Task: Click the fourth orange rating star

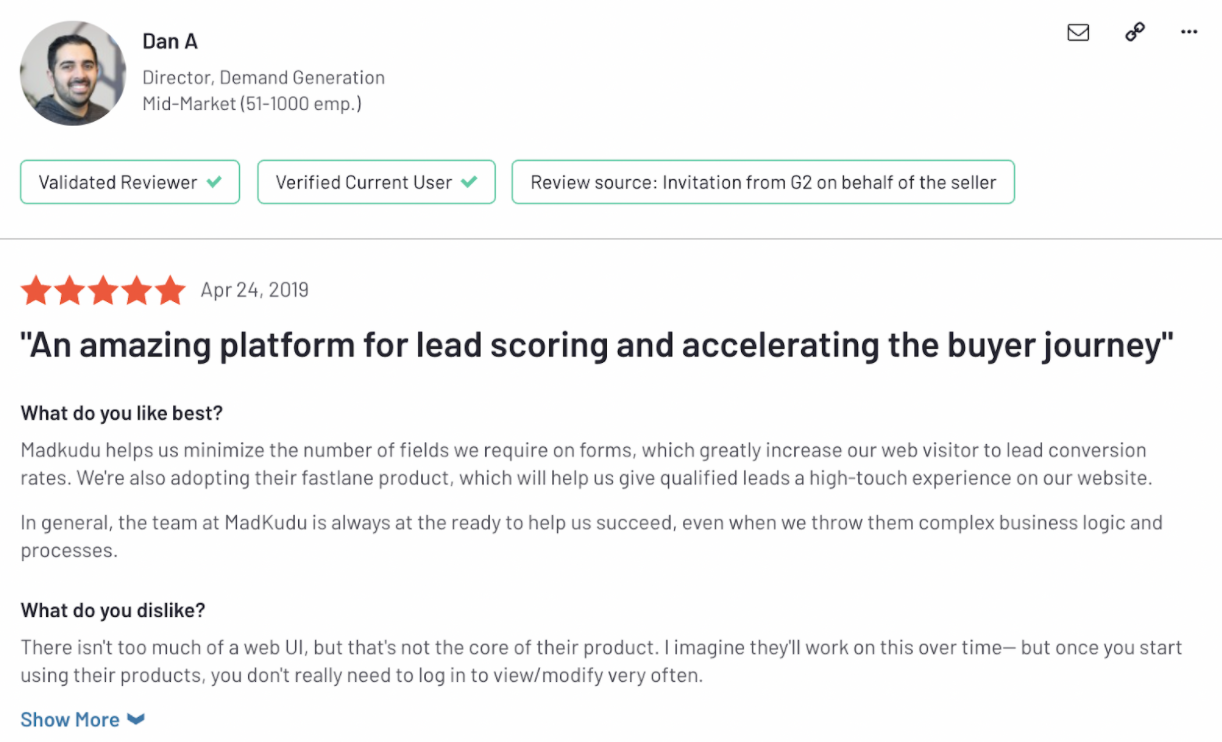Action: click(x=137, y=290)
